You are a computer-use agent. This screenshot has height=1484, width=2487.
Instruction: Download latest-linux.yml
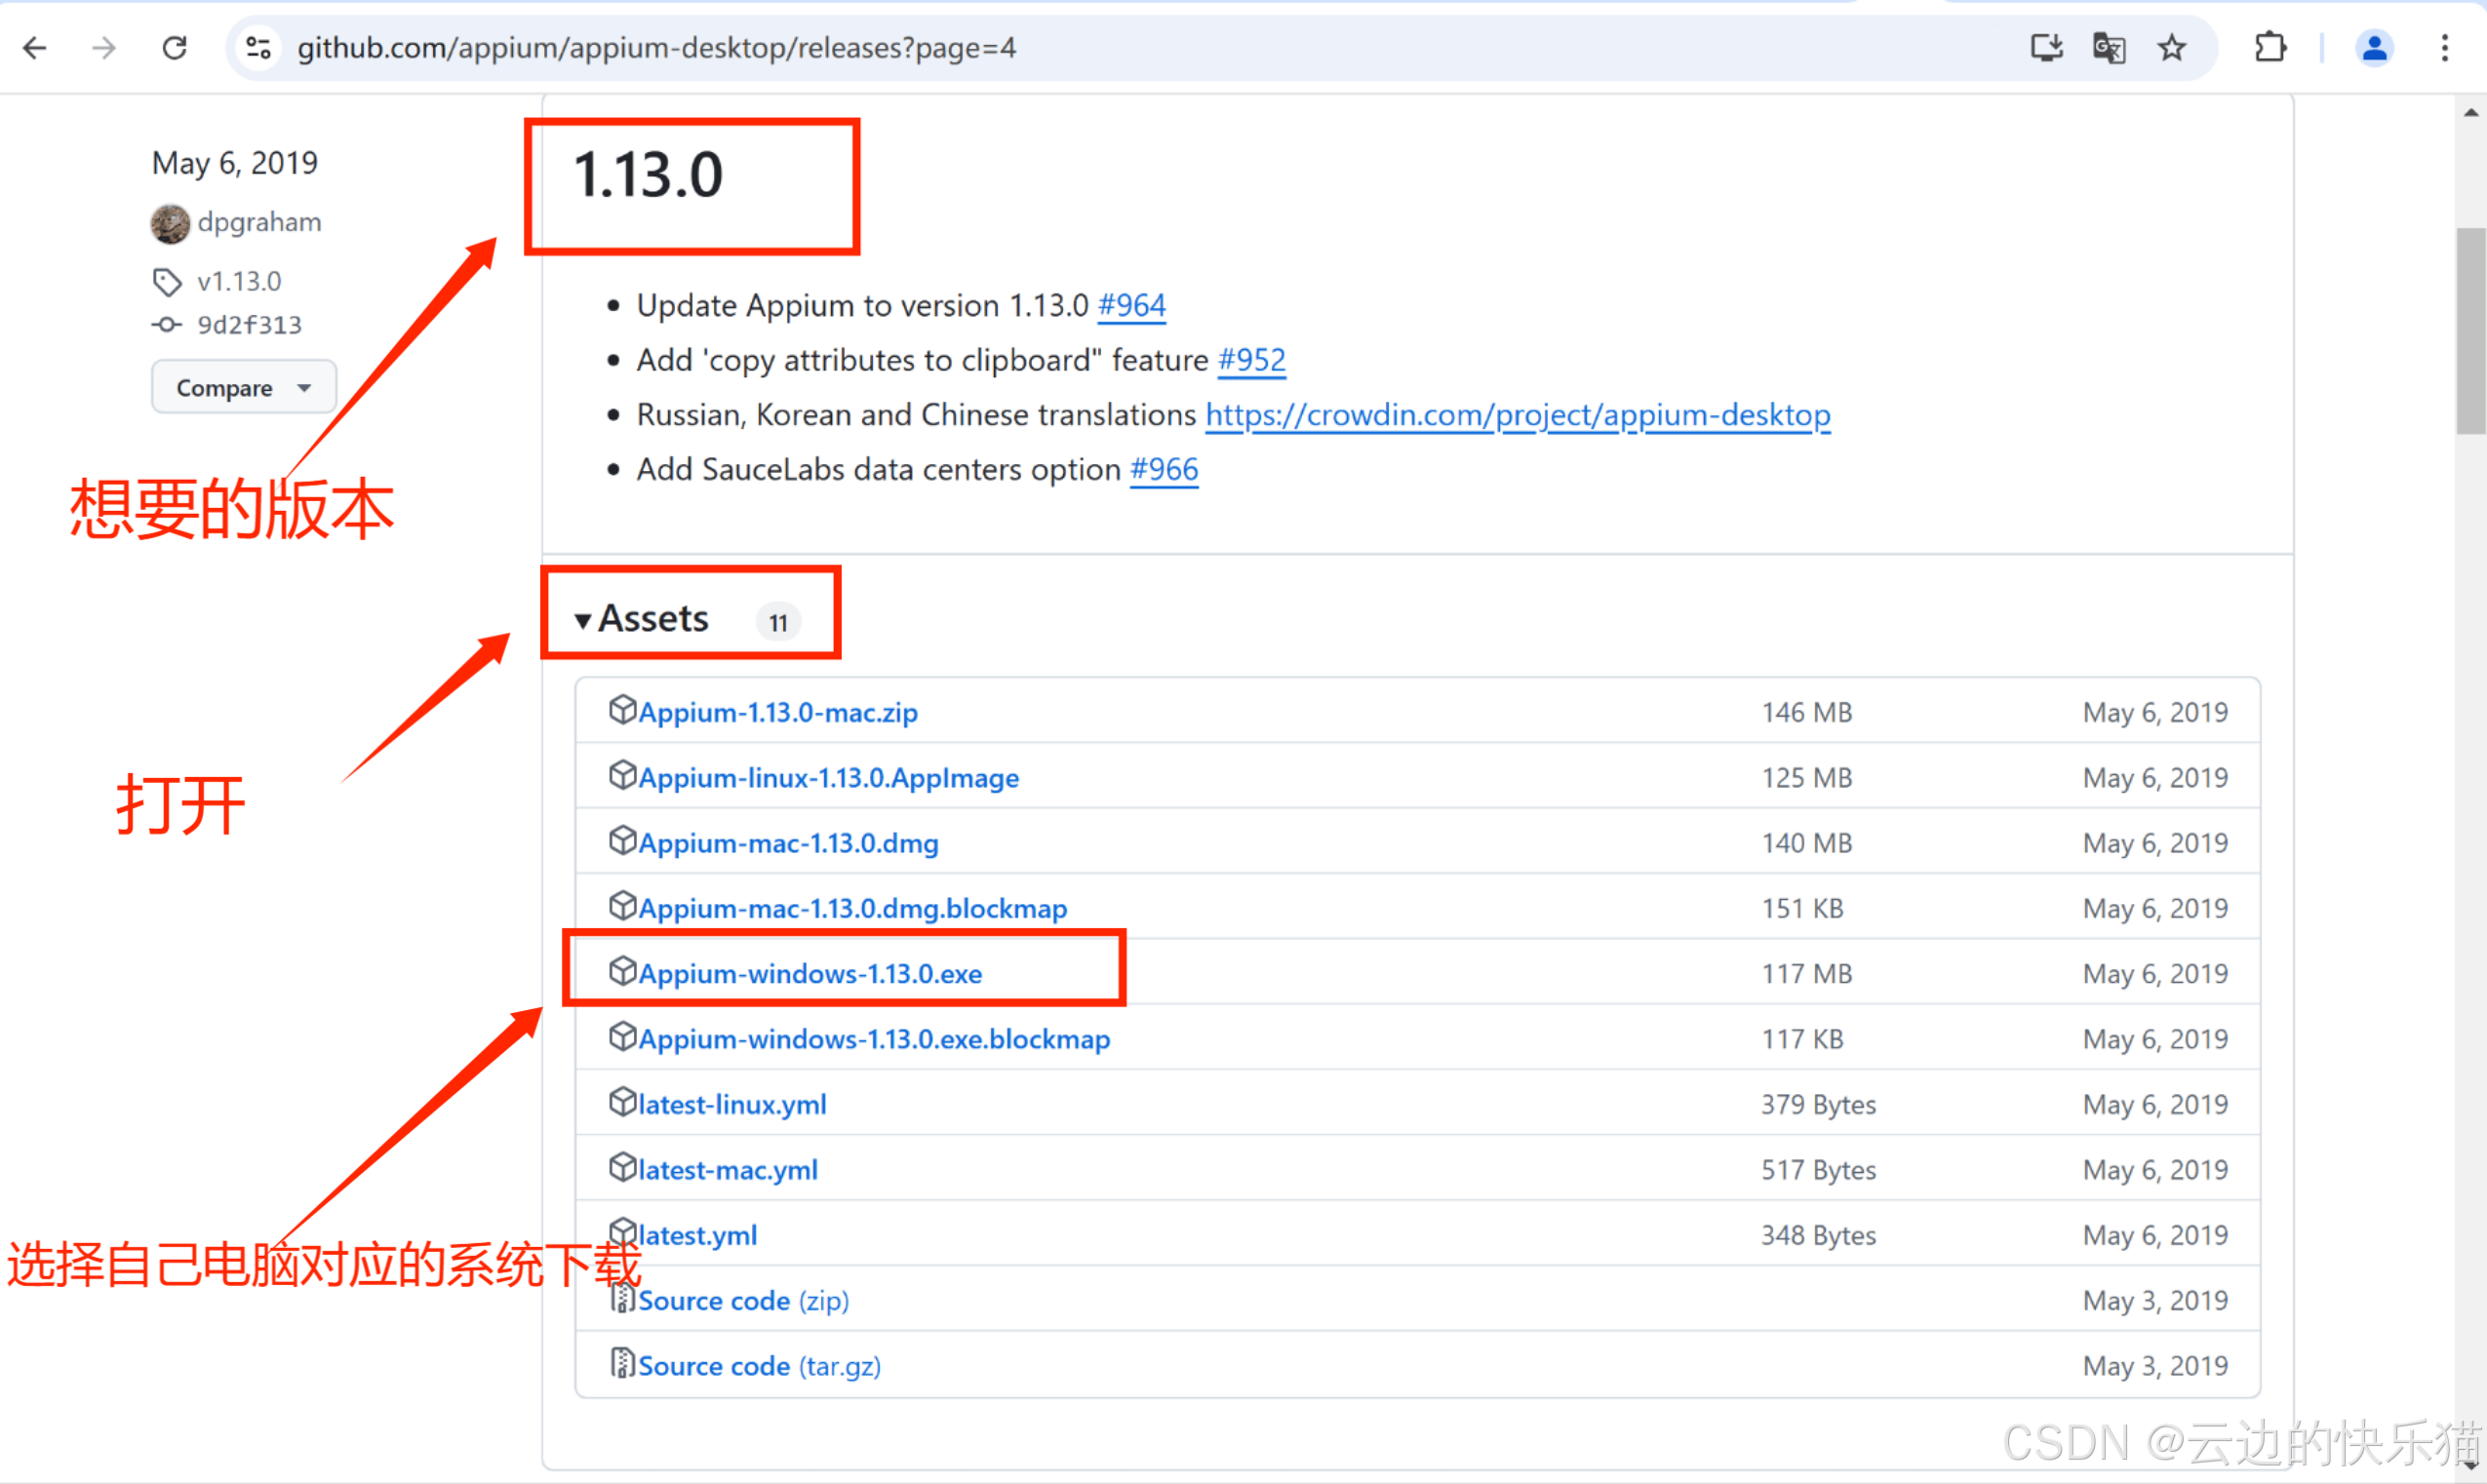[732, 1104]
